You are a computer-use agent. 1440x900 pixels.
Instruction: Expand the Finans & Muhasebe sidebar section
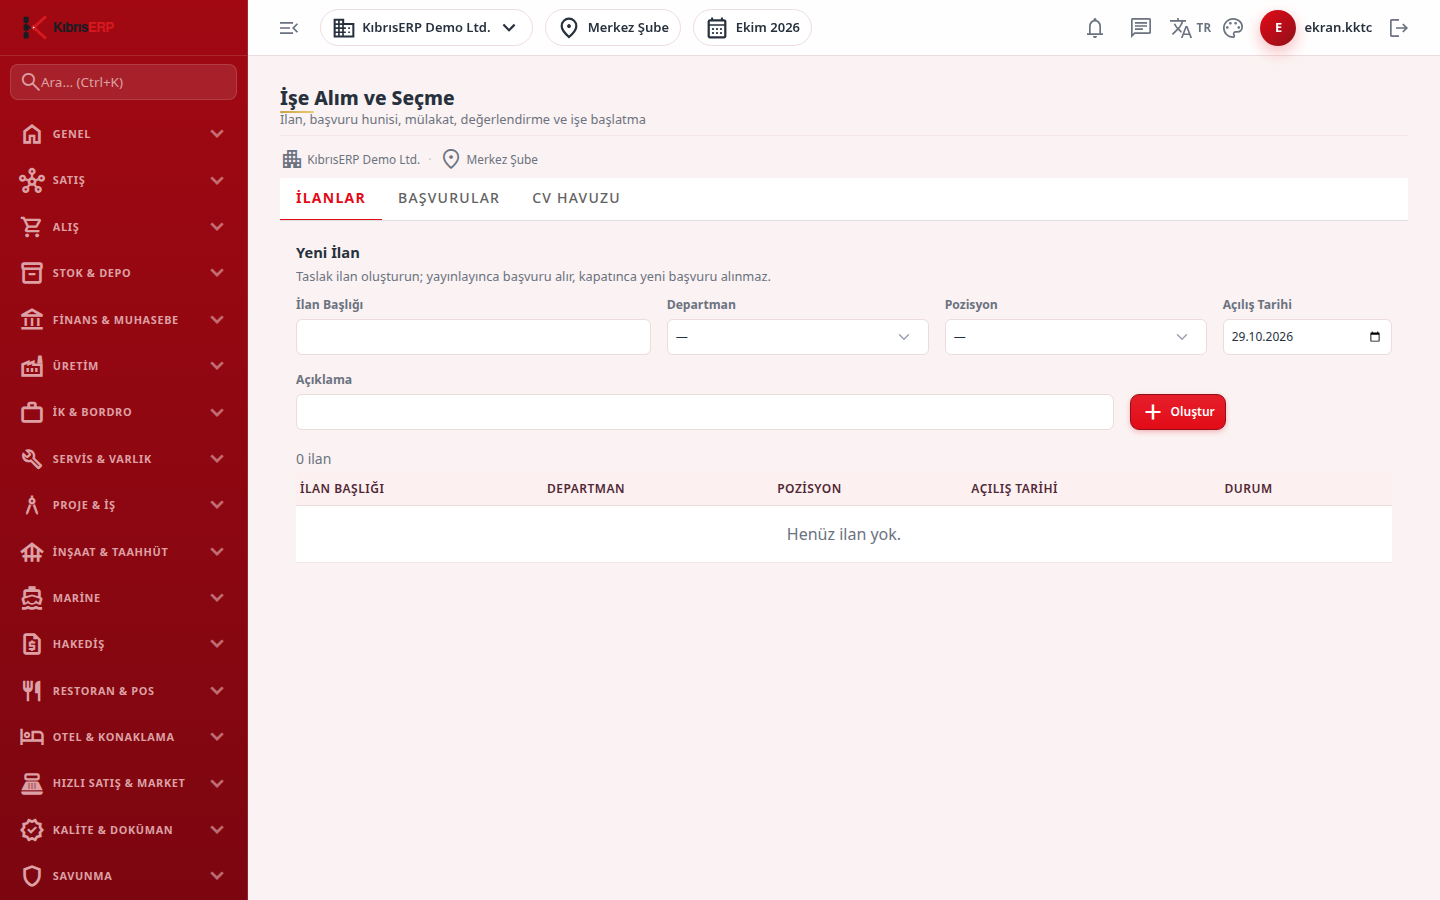123,320
